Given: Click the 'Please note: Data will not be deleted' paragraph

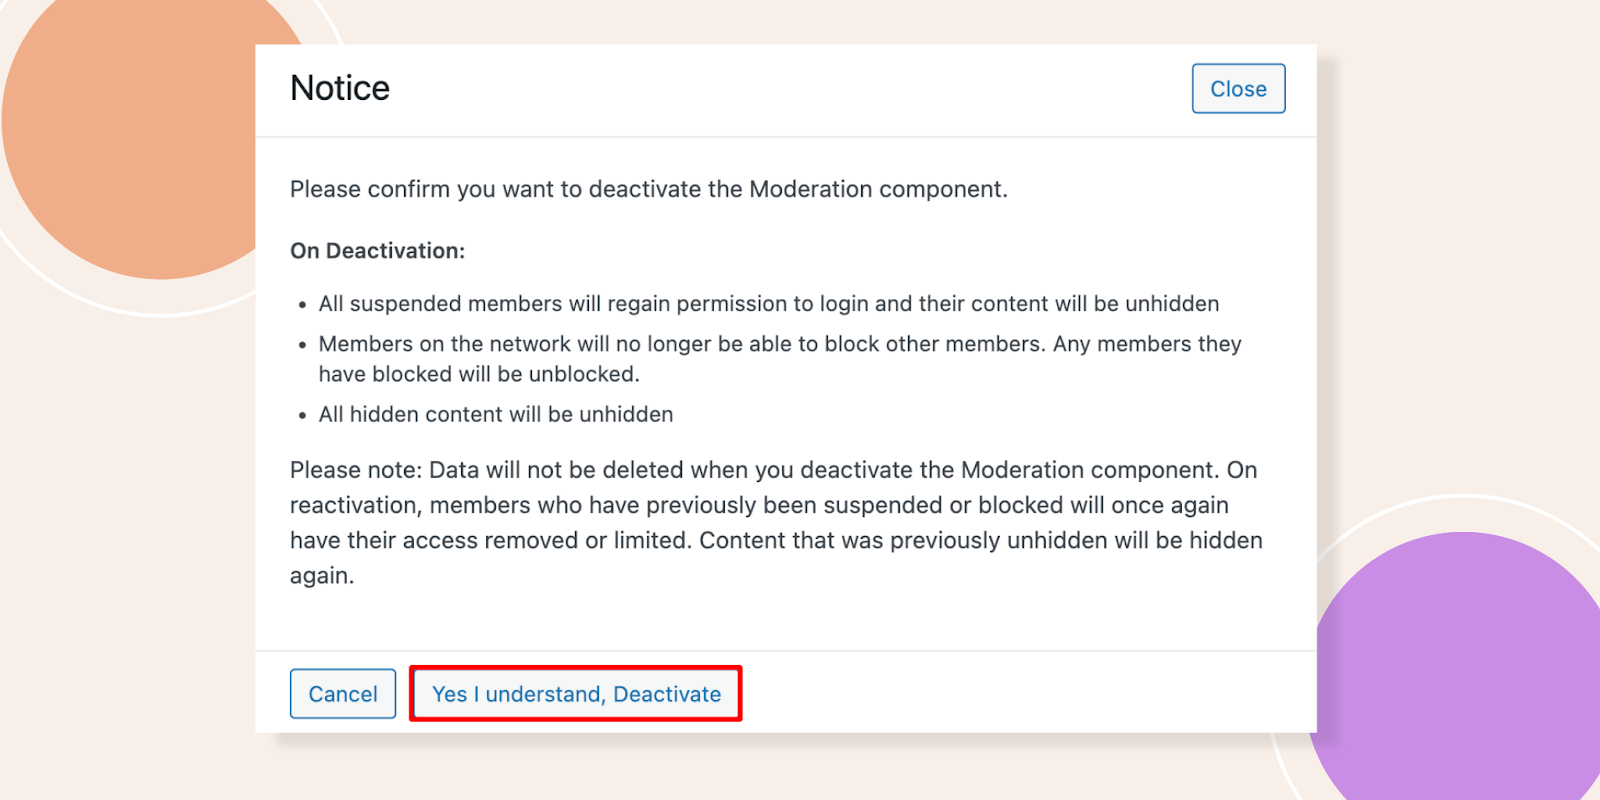Looking at the screenshot, I should click(x=776, y=522).
